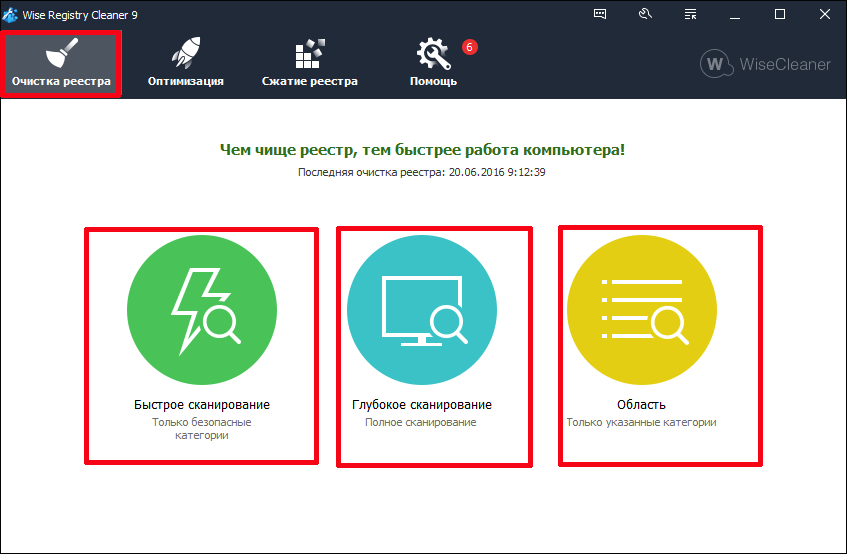Open the Очистка реестра broom tab

coord(62,63)
